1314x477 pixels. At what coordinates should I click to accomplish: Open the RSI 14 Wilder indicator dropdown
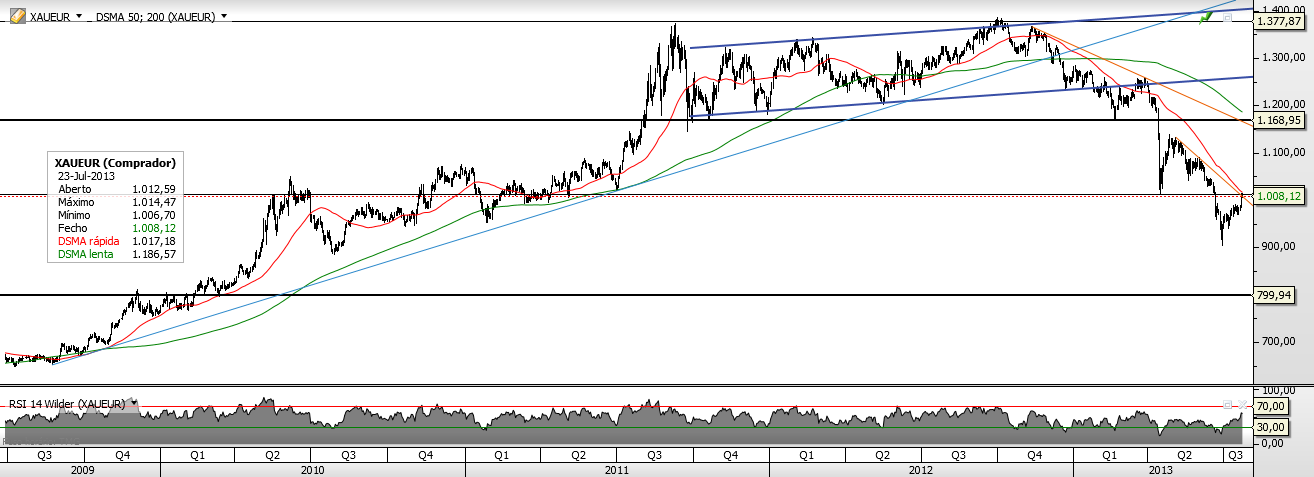132,404
